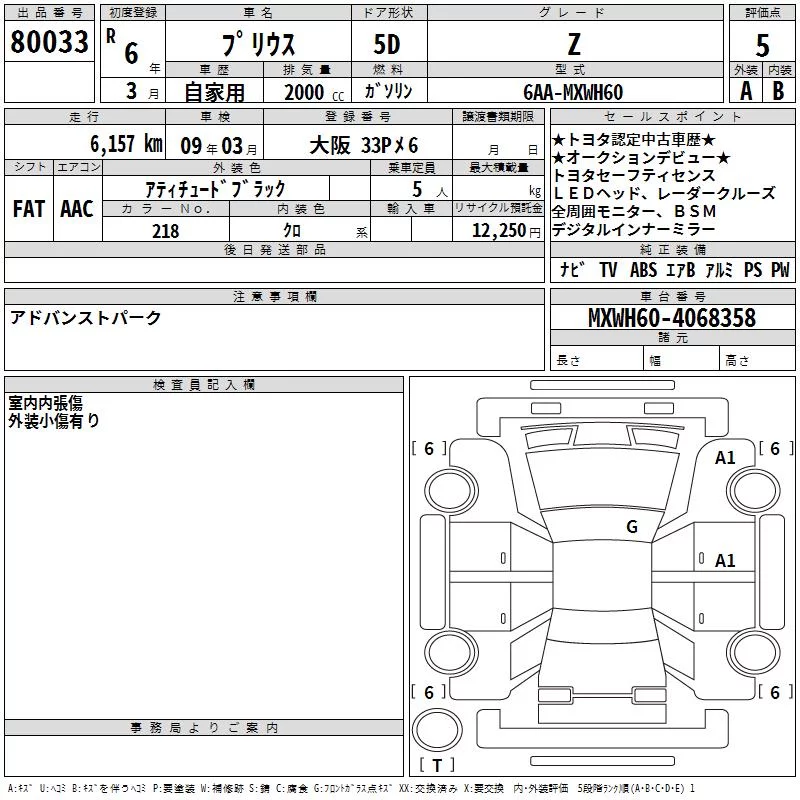
Task: Click the mileage value 6,157 km
Action: [x=126, y=144]
